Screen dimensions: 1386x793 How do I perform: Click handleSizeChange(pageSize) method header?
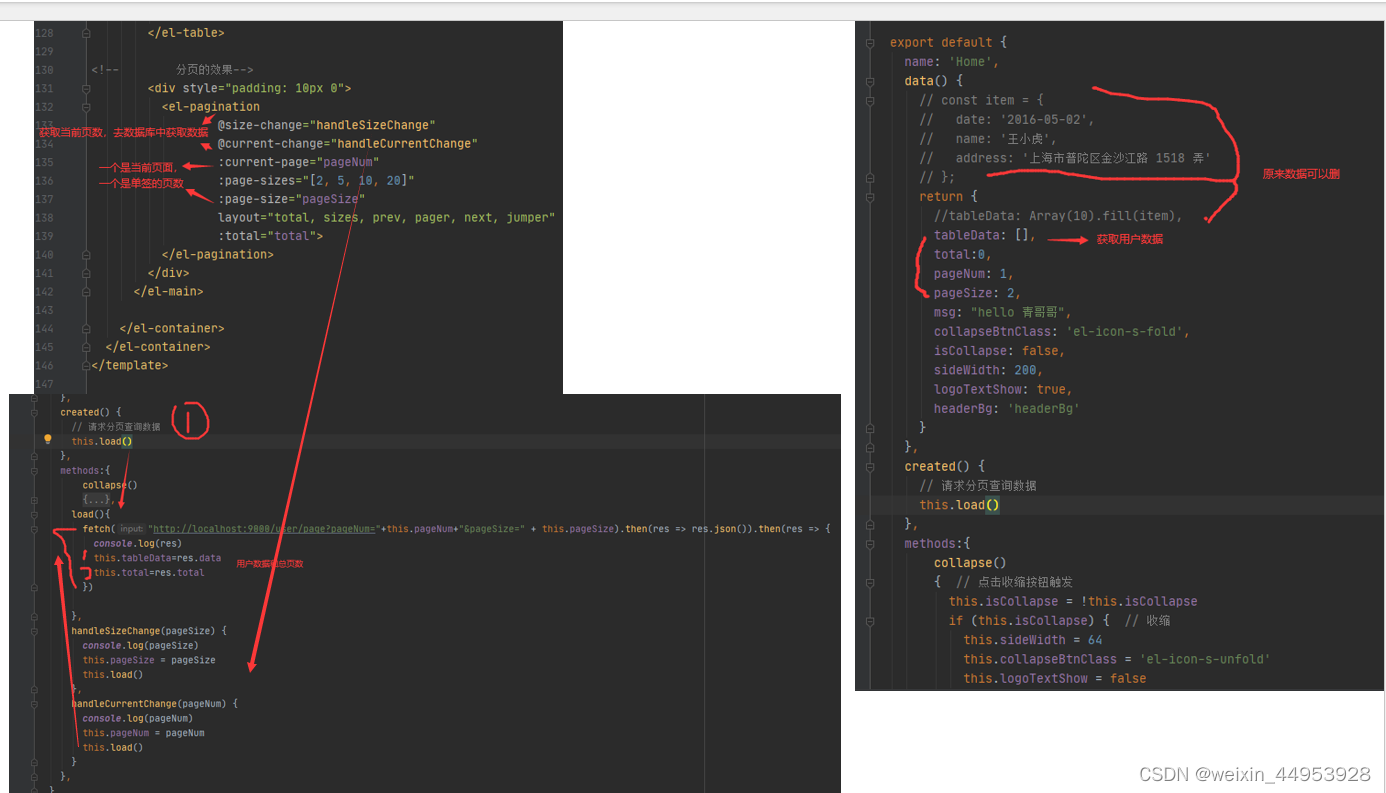click(x=149, y=631)
